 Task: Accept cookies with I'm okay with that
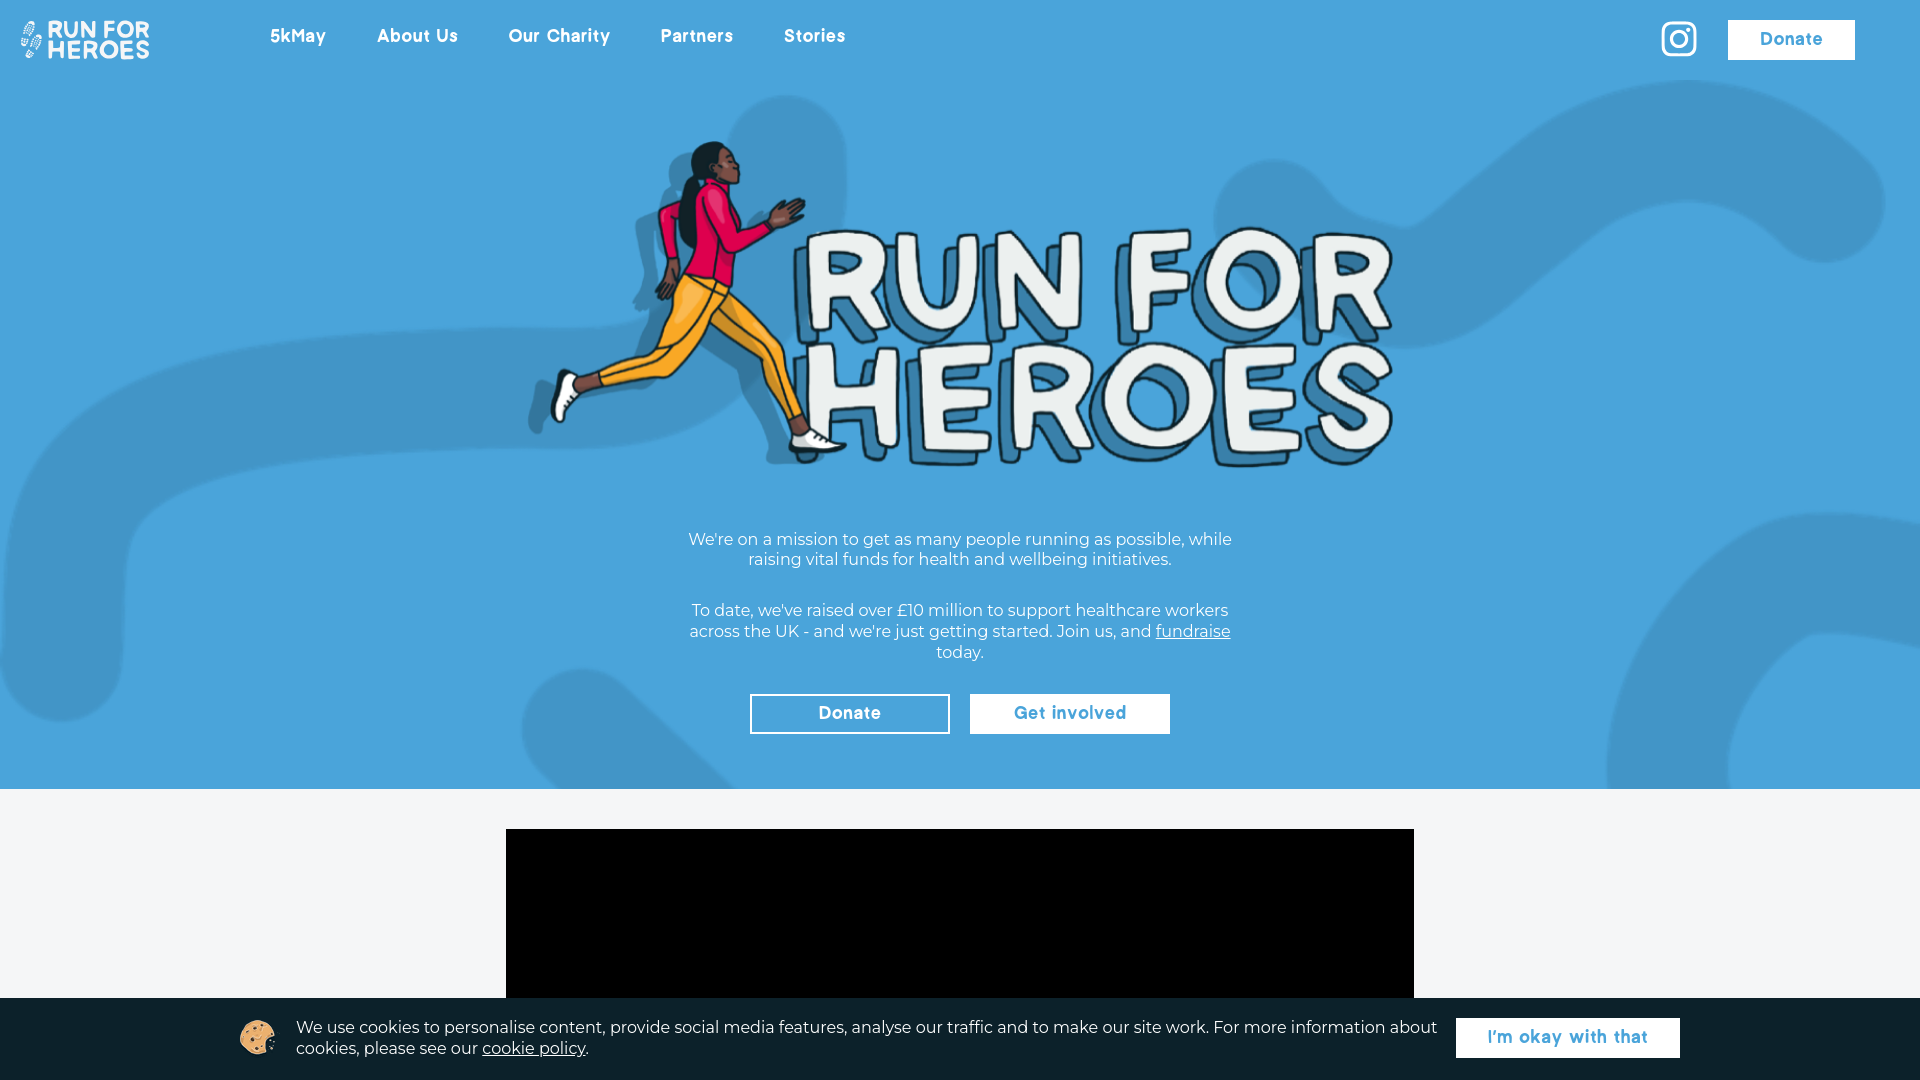pyautogui.click(x=1568, y=1038)
